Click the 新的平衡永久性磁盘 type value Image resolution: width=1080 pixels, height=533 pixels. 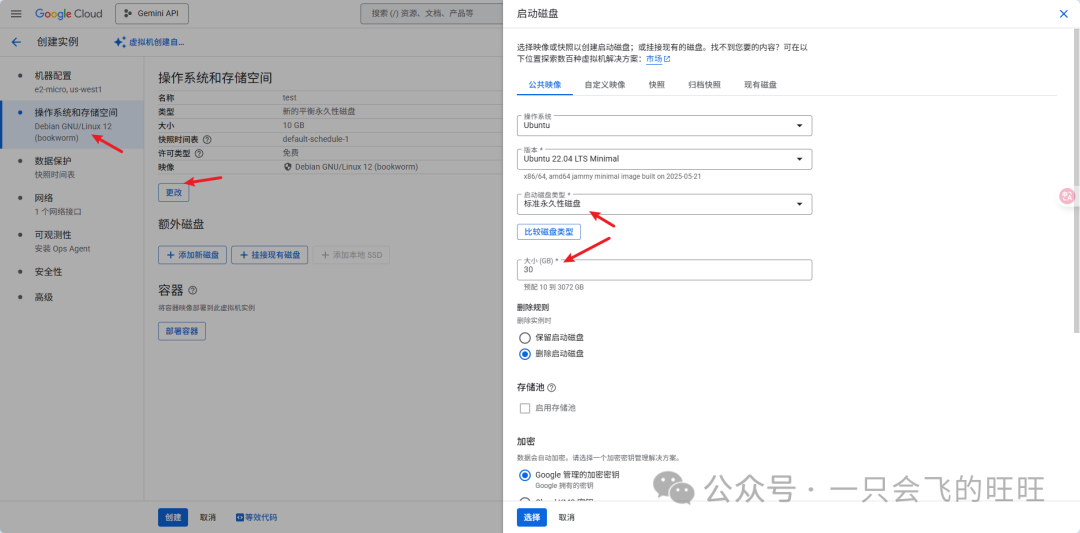(x=319, y=111)
